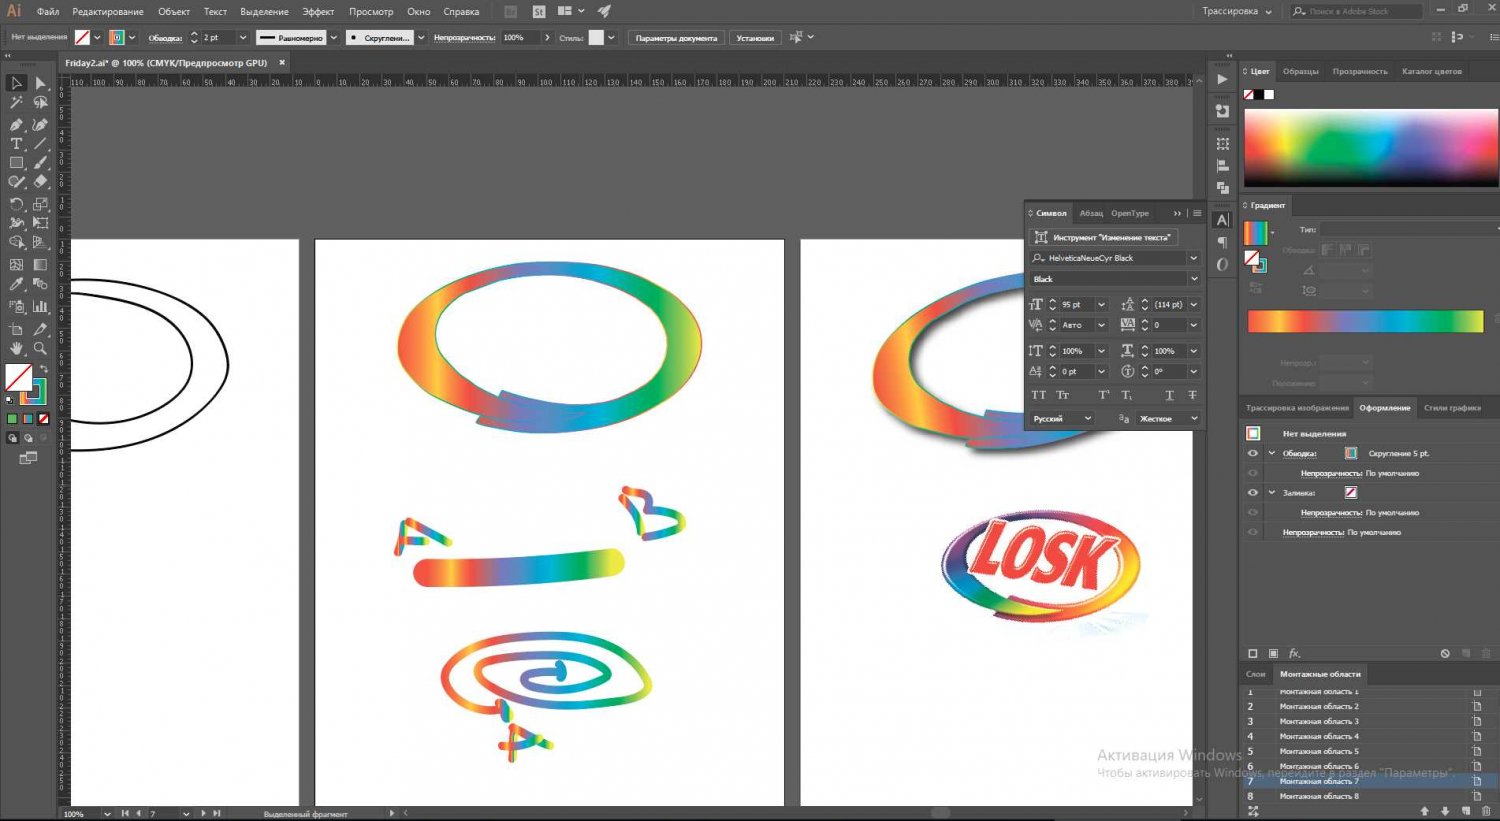This screenshot has height=821, width=1500.
Task: Open the Русский language dropdown
Action: point(1062,418)
